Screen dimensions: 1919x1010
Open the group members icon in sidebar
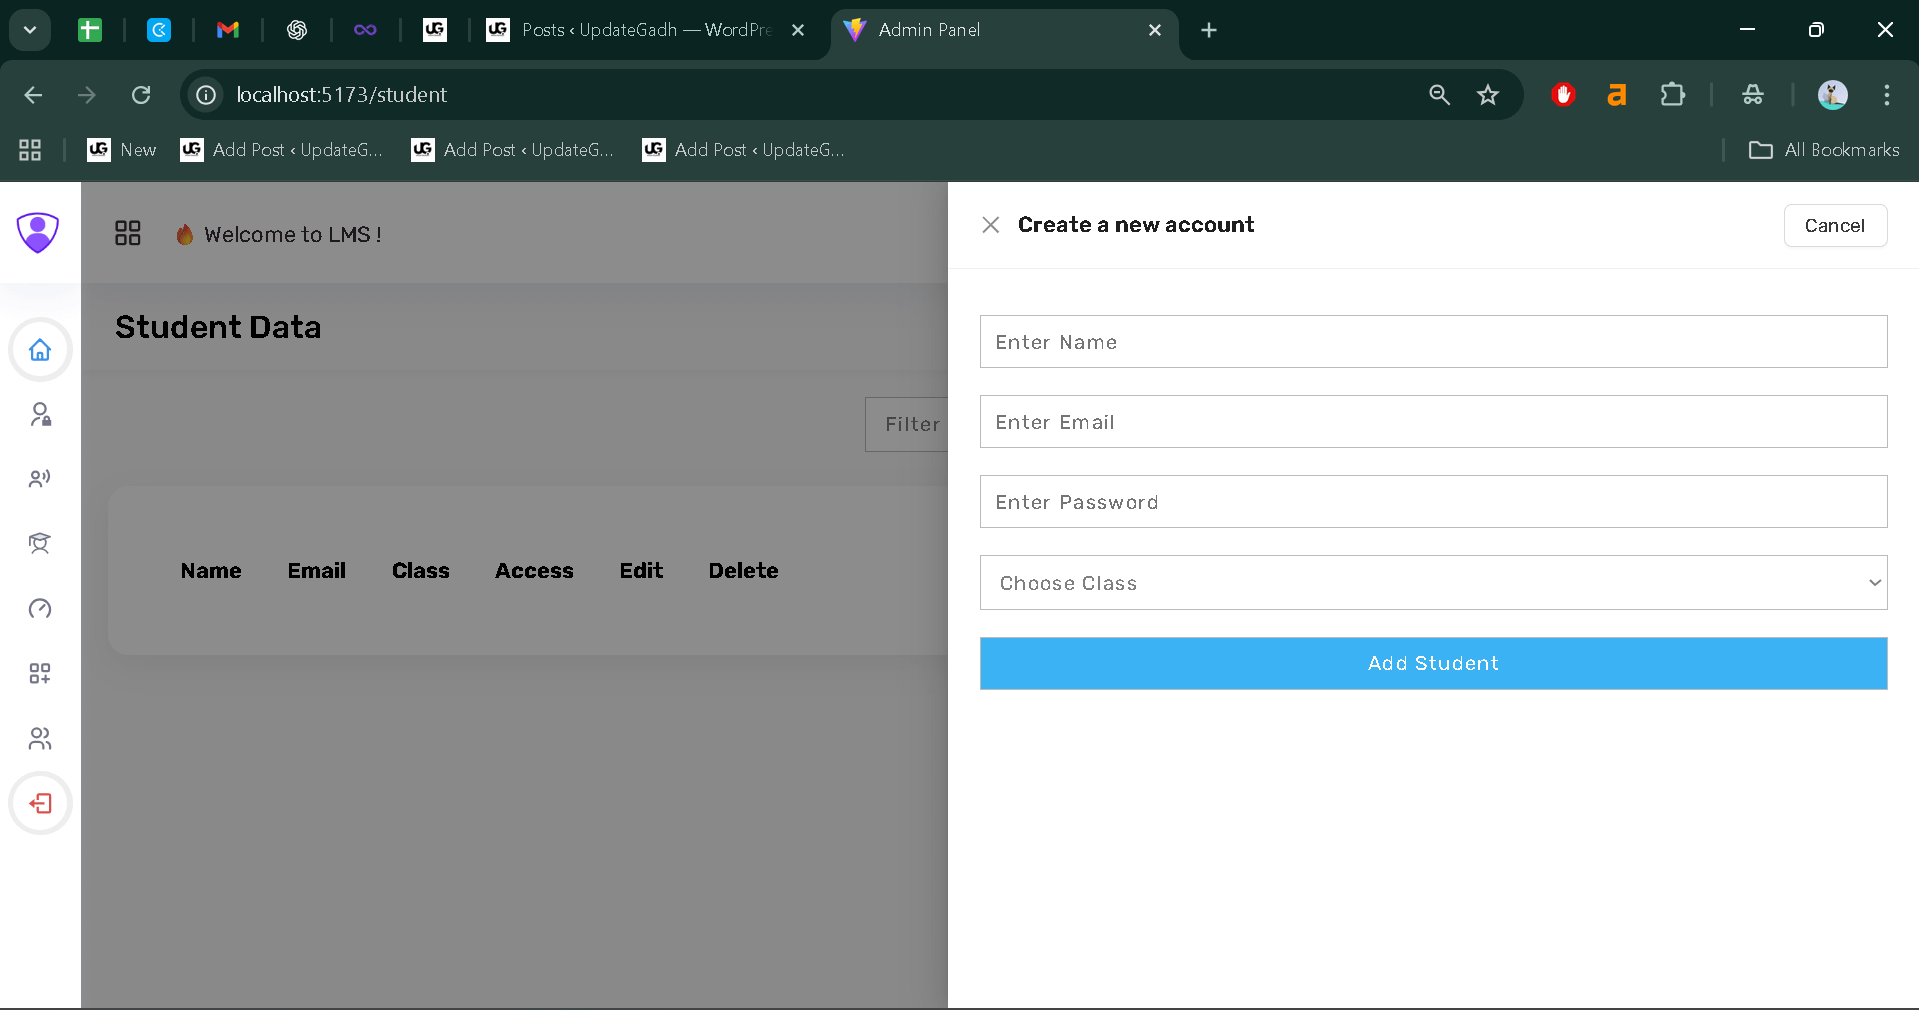pos(40,738)
